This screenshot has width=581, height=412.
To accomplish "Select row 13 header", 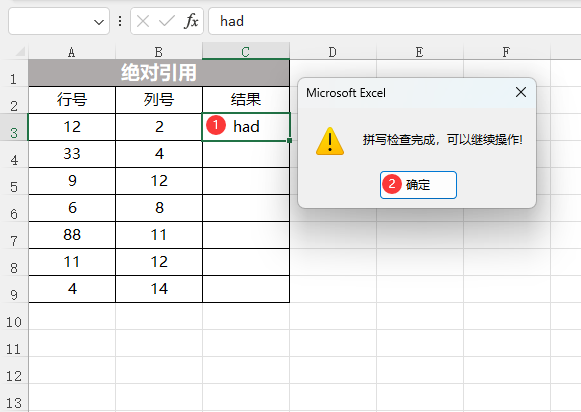I will [14, 398].
